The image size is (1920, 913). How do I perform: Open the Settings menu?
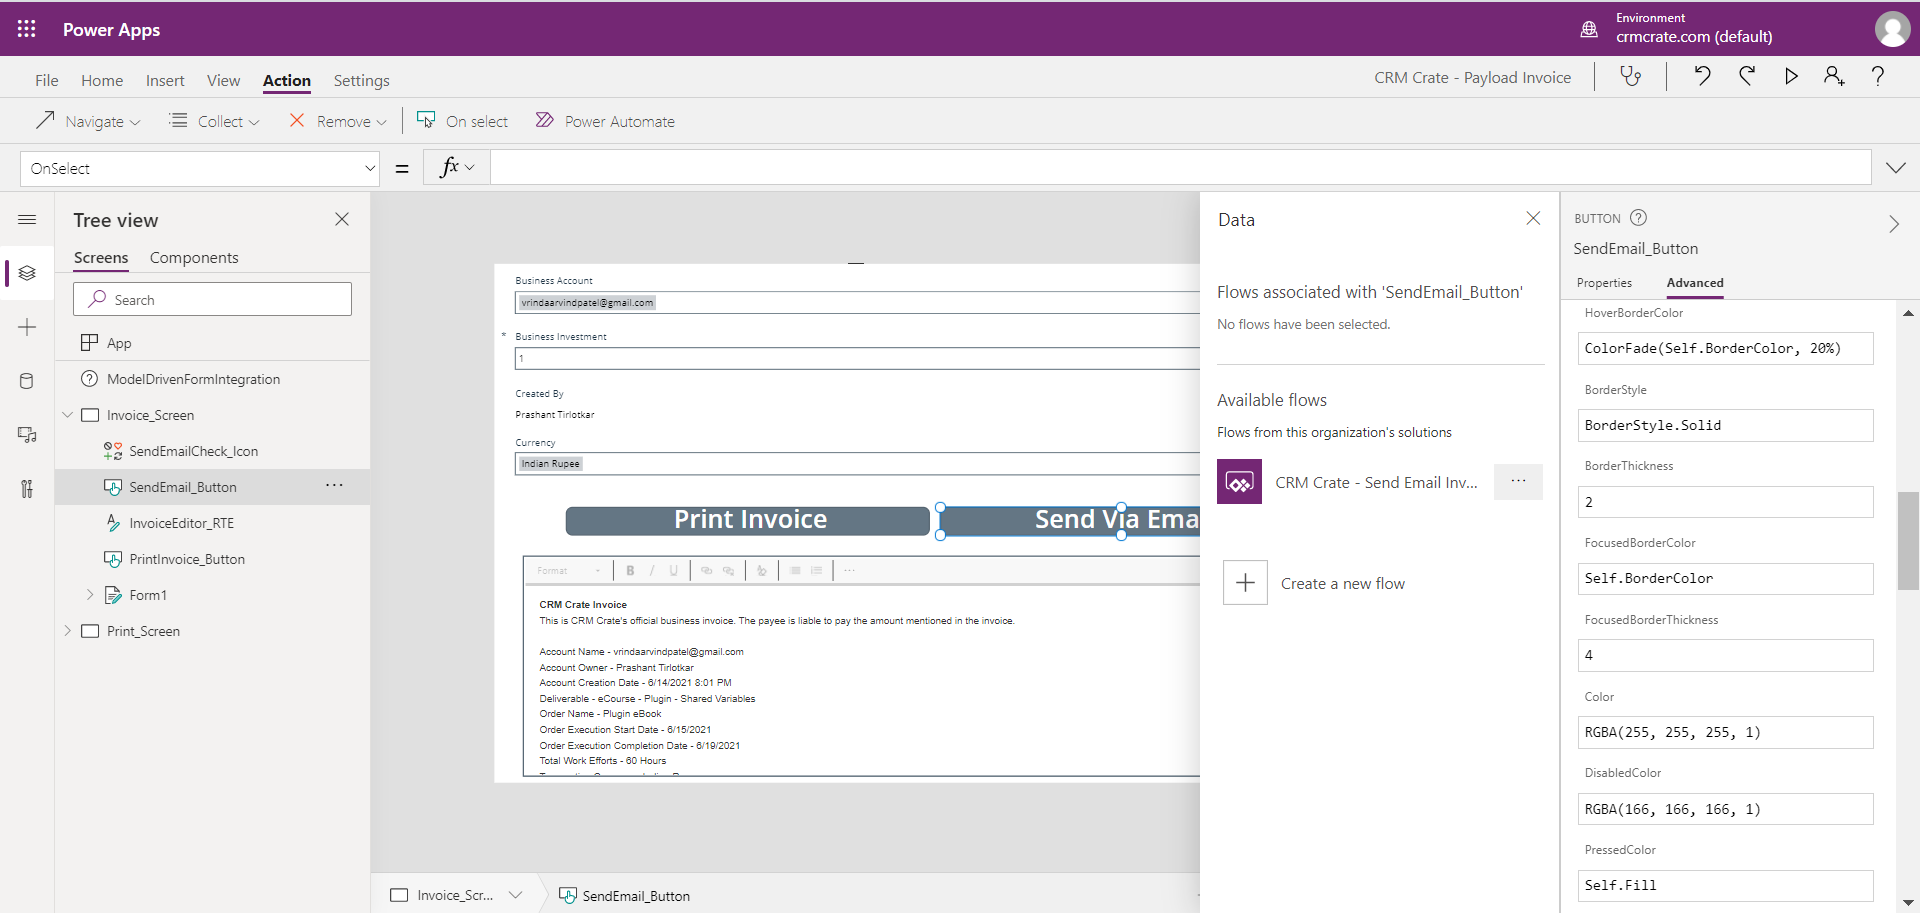click(x=361, y=80)
